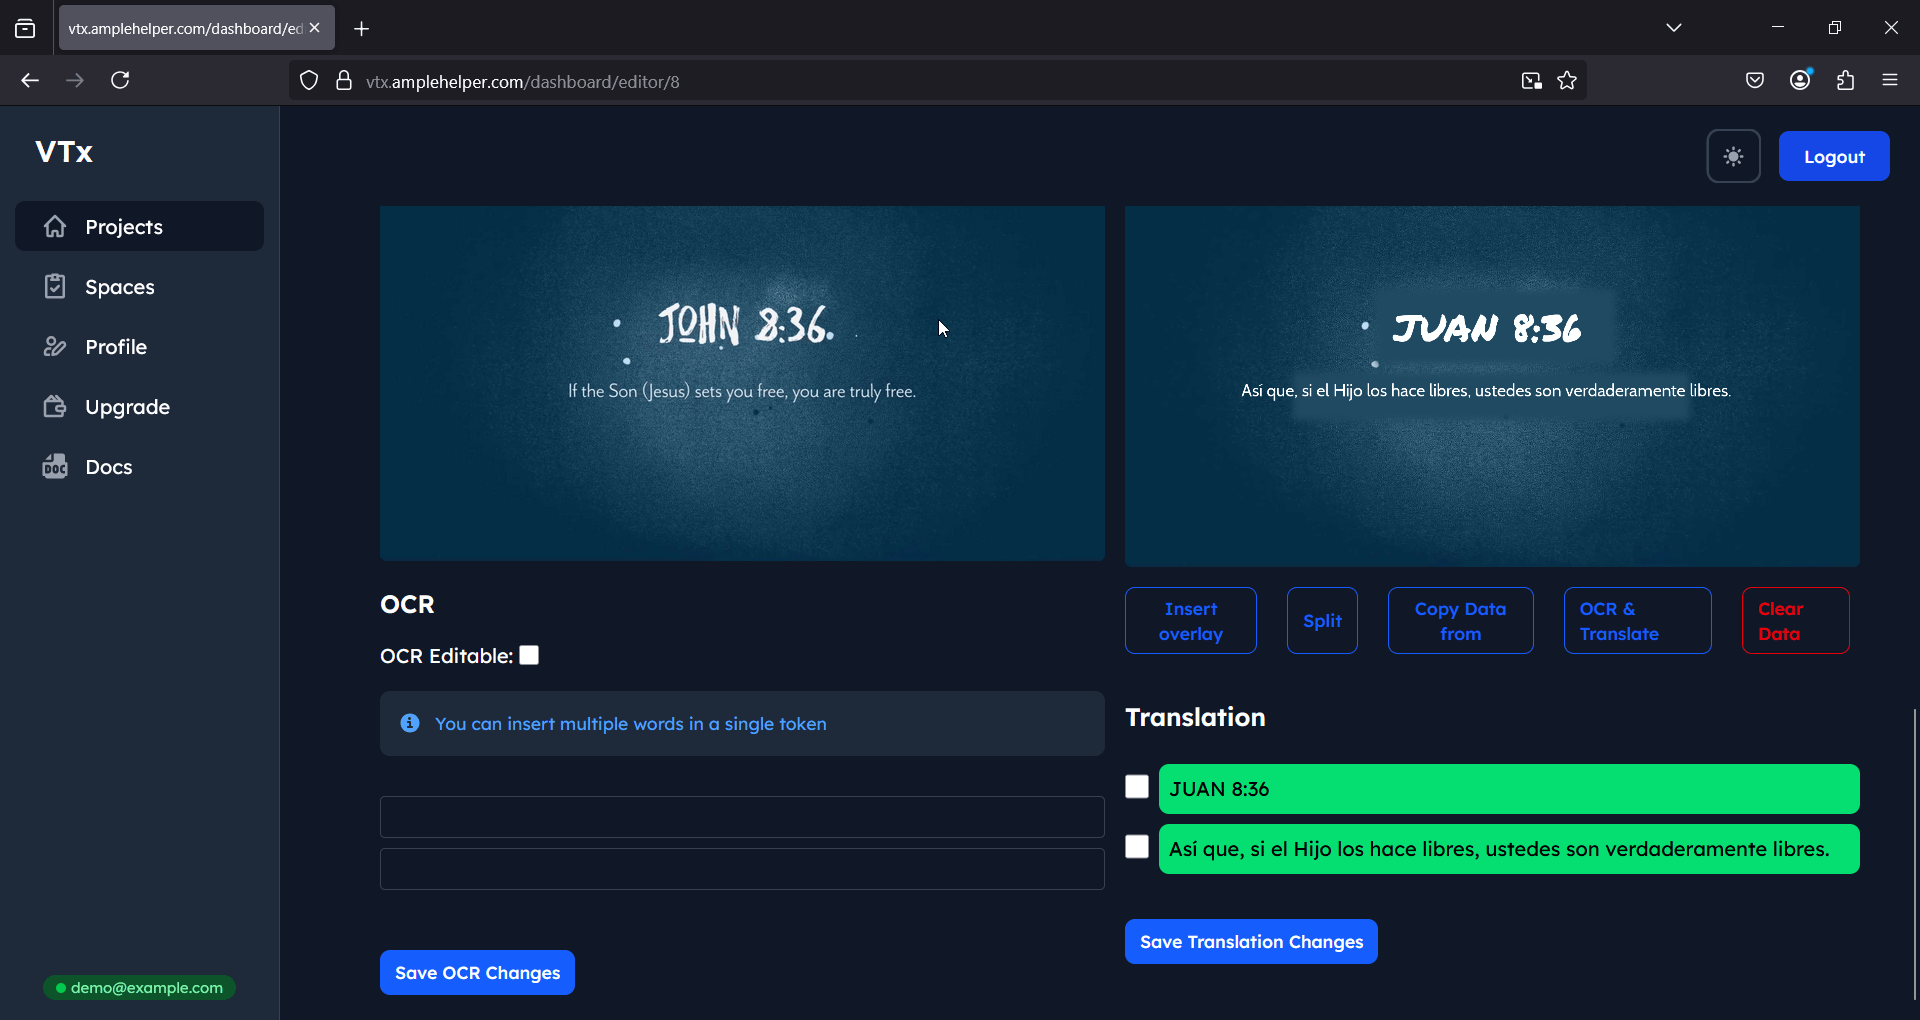Click the Firefox account avatar icon
1920x1020 pixels.
click(1800, 81)
